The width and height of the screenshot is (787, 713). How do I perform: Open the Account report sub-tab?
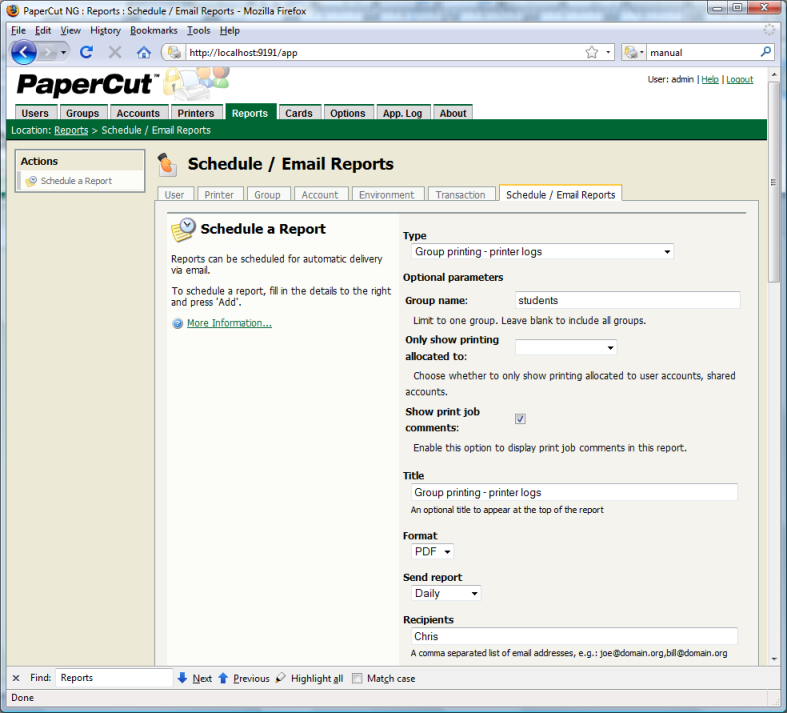click(320, 195)
